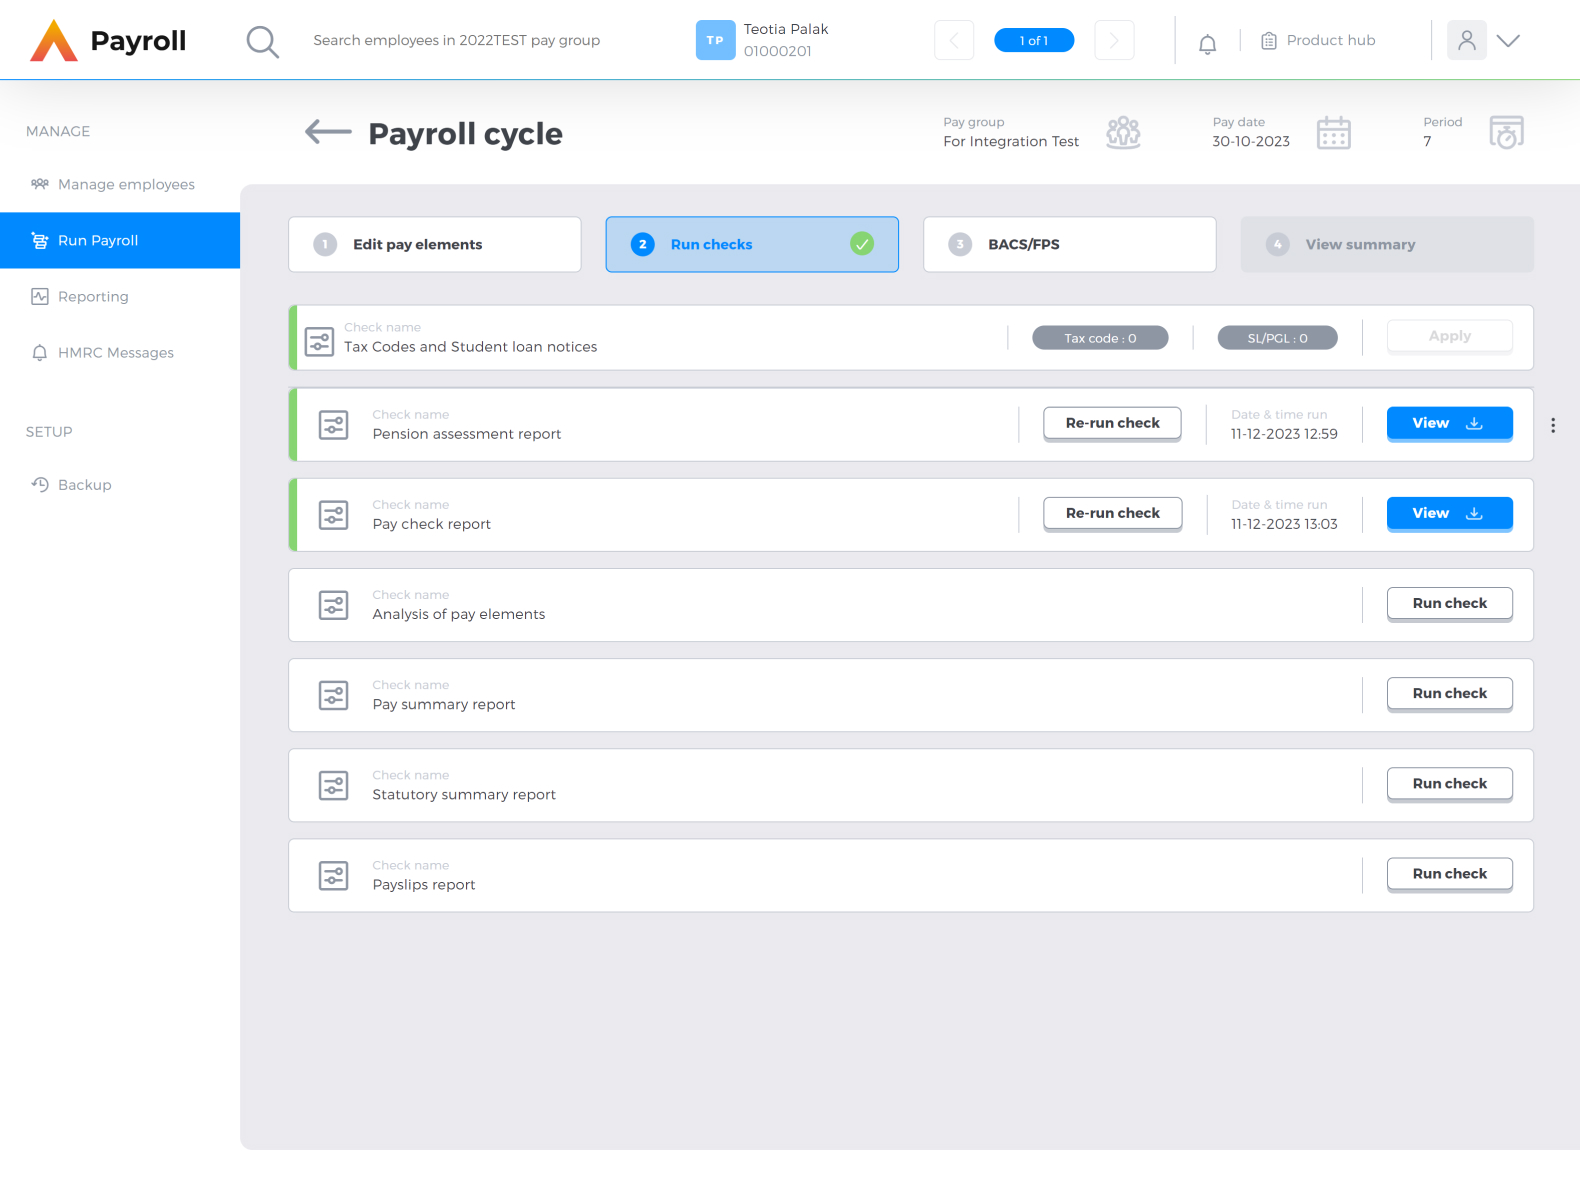
Task: Expand the user account chevron
Action: tap(1508, 41)
